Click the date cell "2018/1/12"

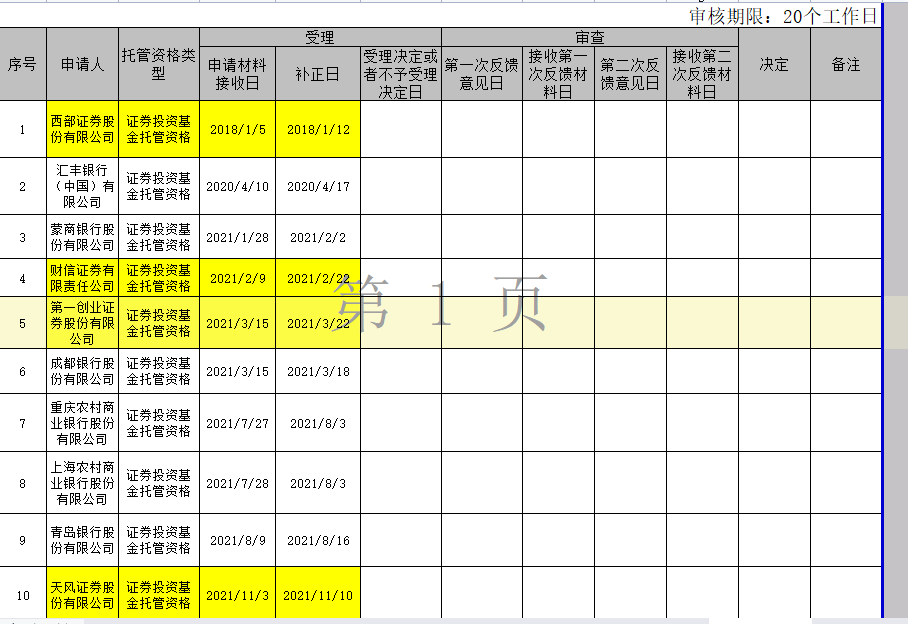(x=318, y=129)
